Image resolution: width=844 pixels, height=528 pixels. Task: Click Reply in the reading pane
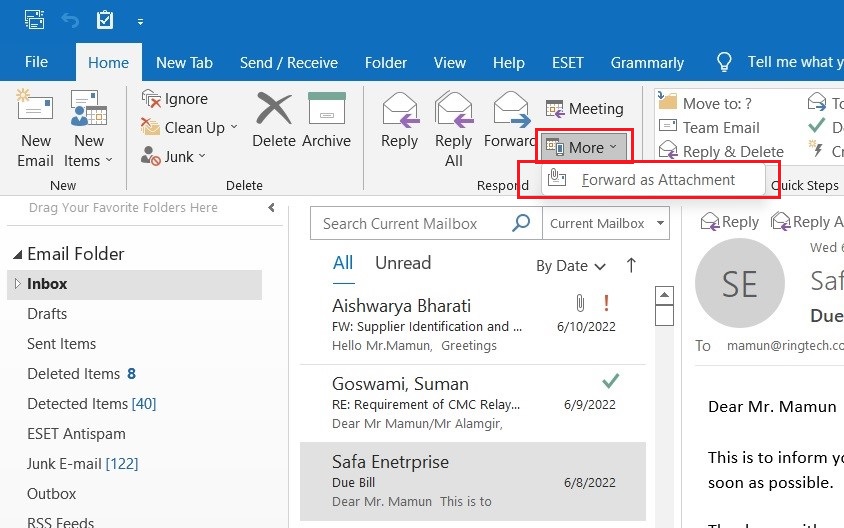click(x=730, y=222)
